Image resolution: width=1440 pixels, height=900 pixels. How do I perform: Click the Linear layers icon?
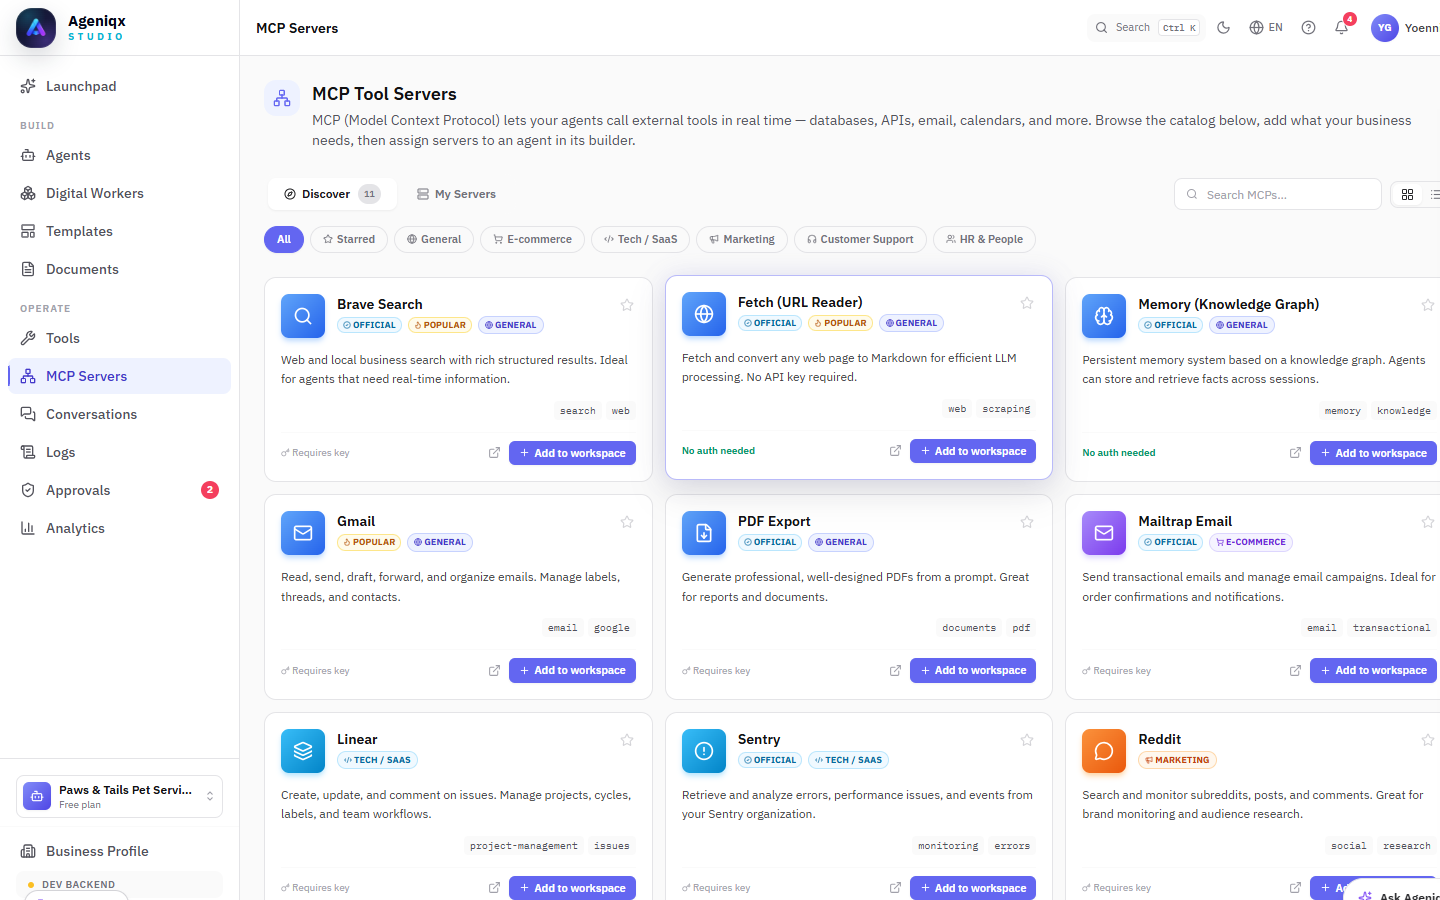tap(303, 751)
